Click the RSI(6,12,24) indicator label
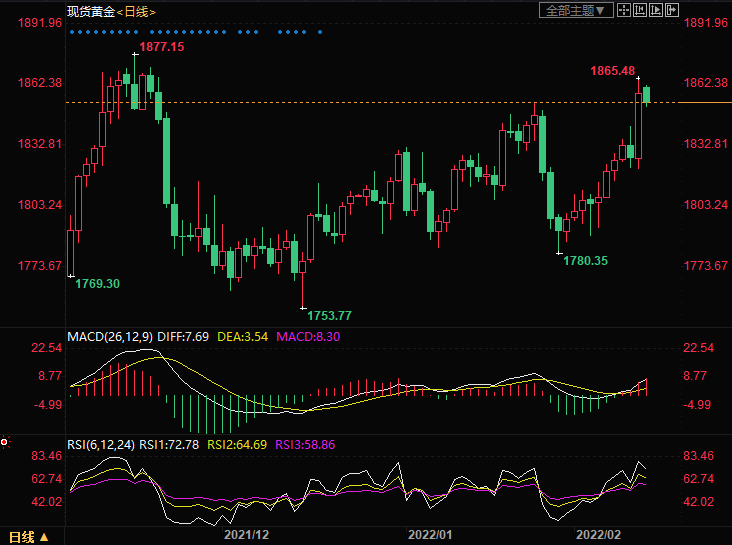732x545 pixels. 101,444
